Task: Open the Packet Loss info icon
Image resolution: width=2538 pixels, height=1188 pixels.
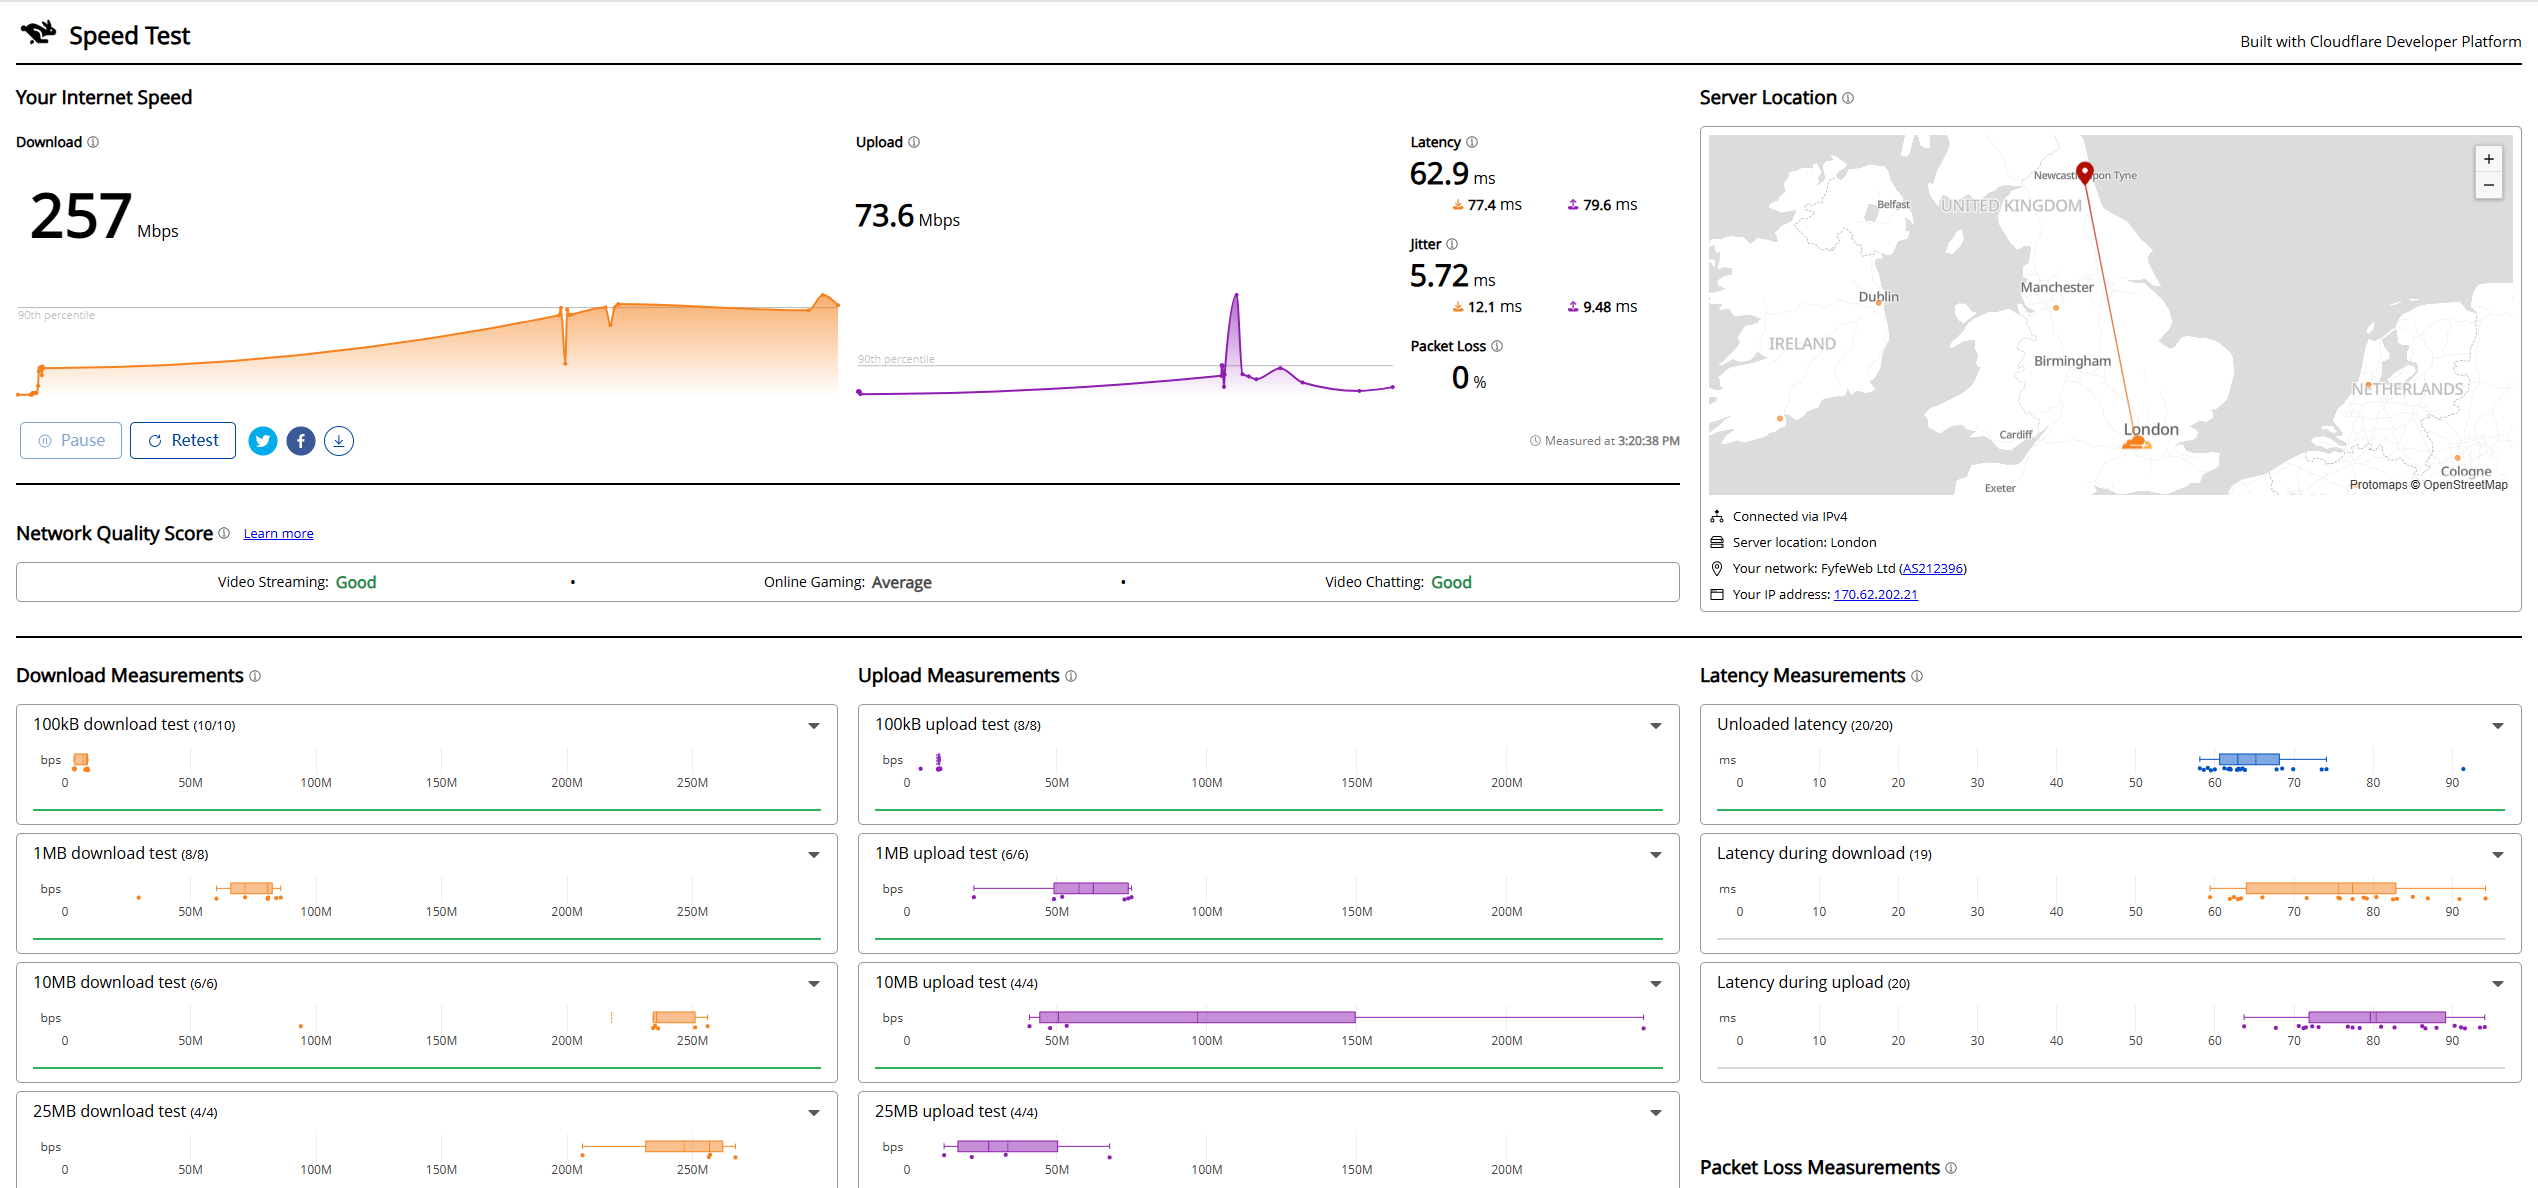Action: [1497, 346]
